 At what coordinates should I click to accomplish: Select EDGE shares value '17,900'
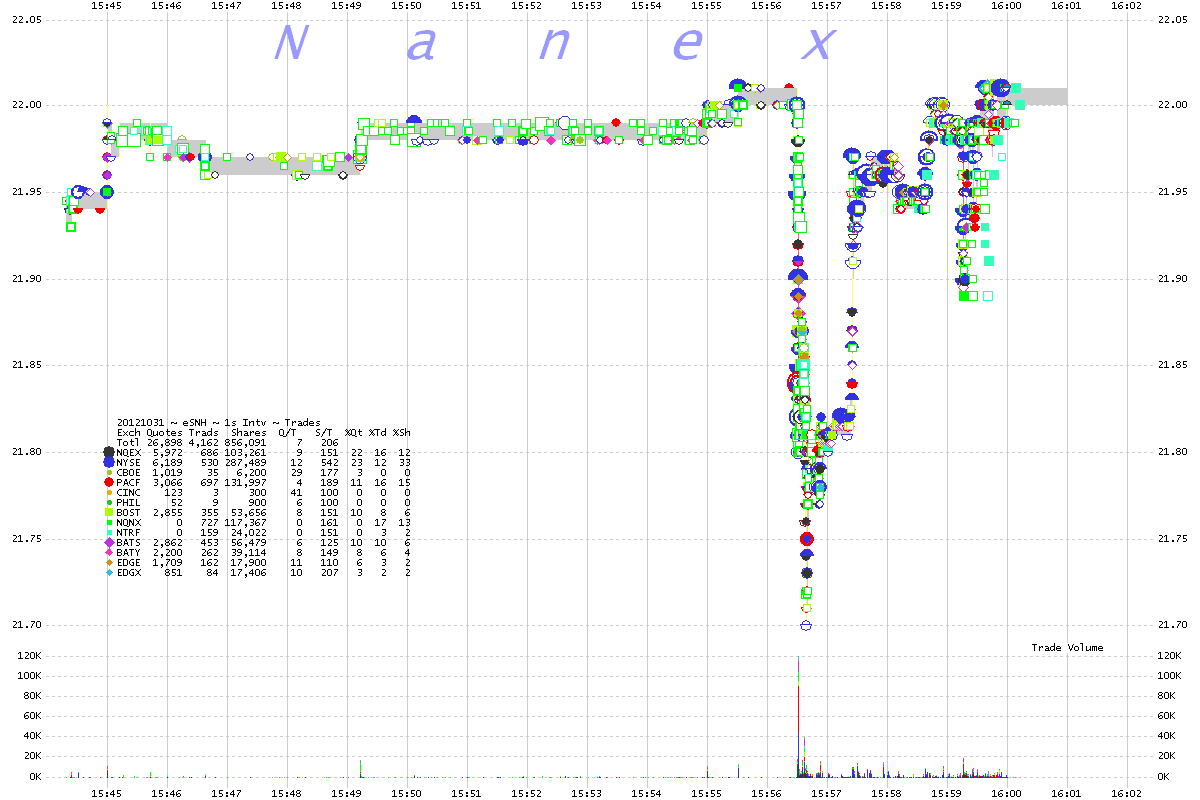click(x=249, y=562)
